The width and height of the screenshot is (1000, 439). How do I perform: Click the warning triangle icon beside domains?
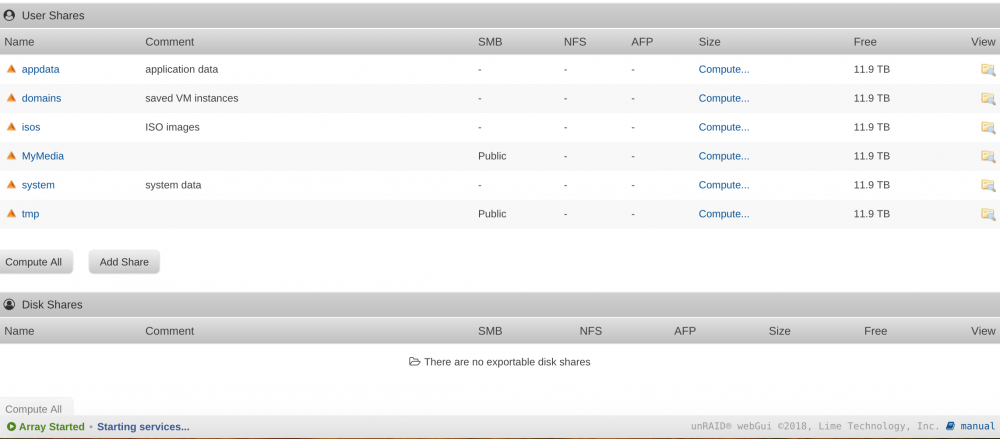tap(11, 98)
